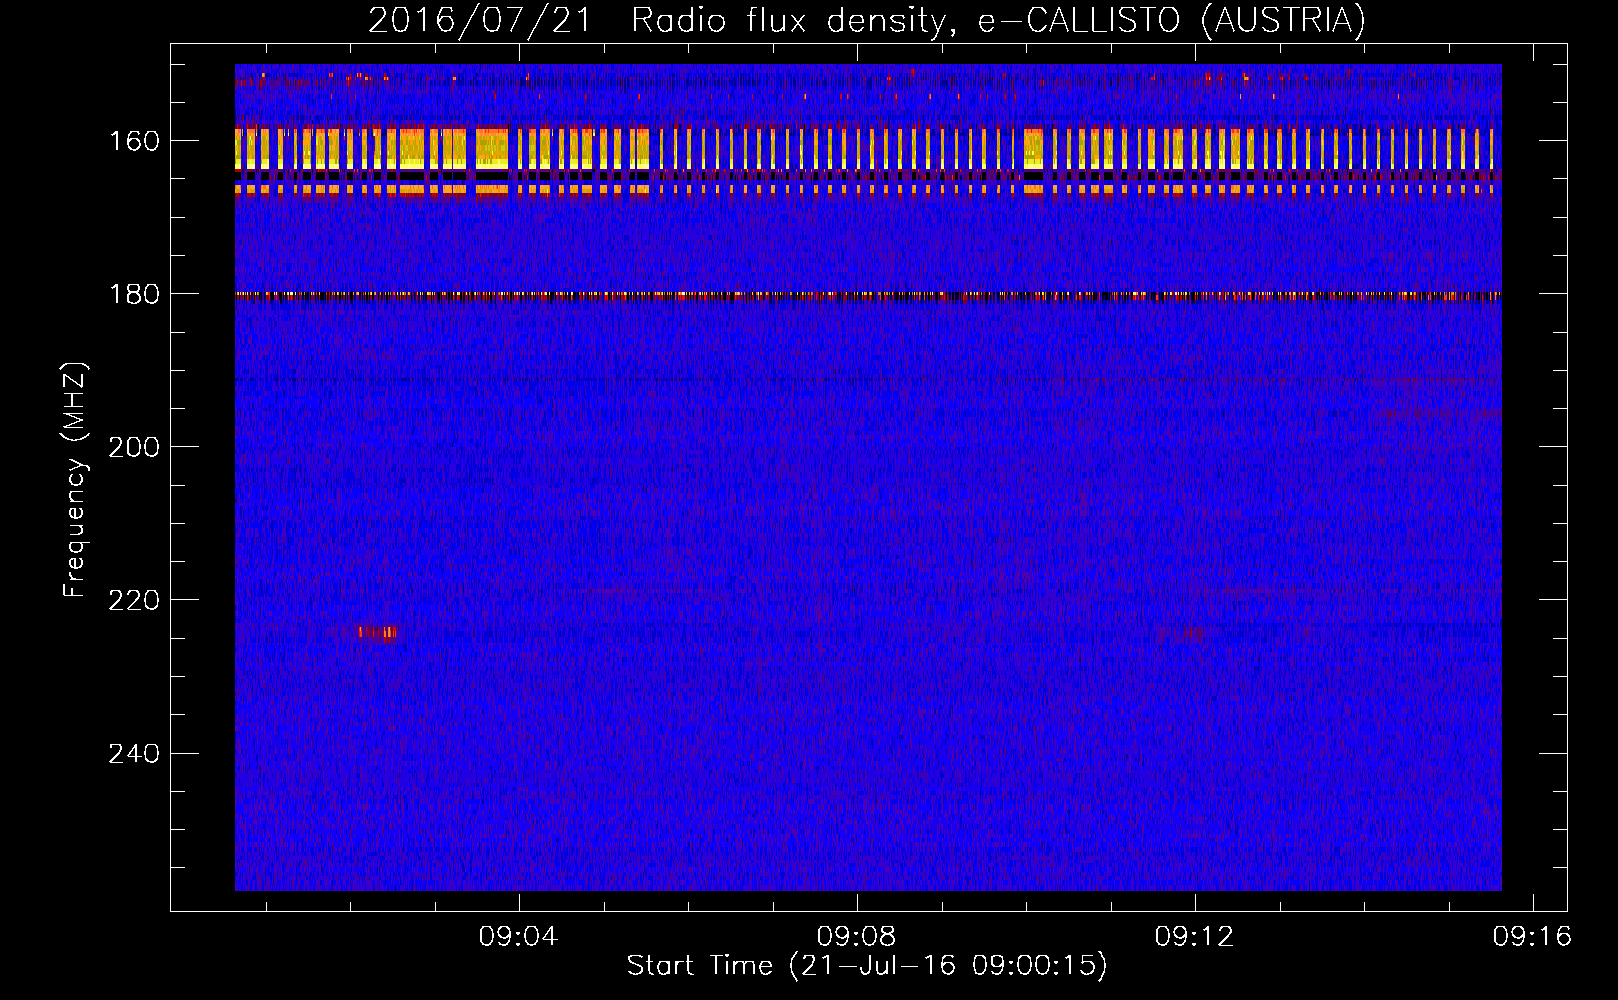The height and width of the screenshot is (1000, 1618).
Task: Click the 09:16 time tick label
Action: tap(1532, 937)
